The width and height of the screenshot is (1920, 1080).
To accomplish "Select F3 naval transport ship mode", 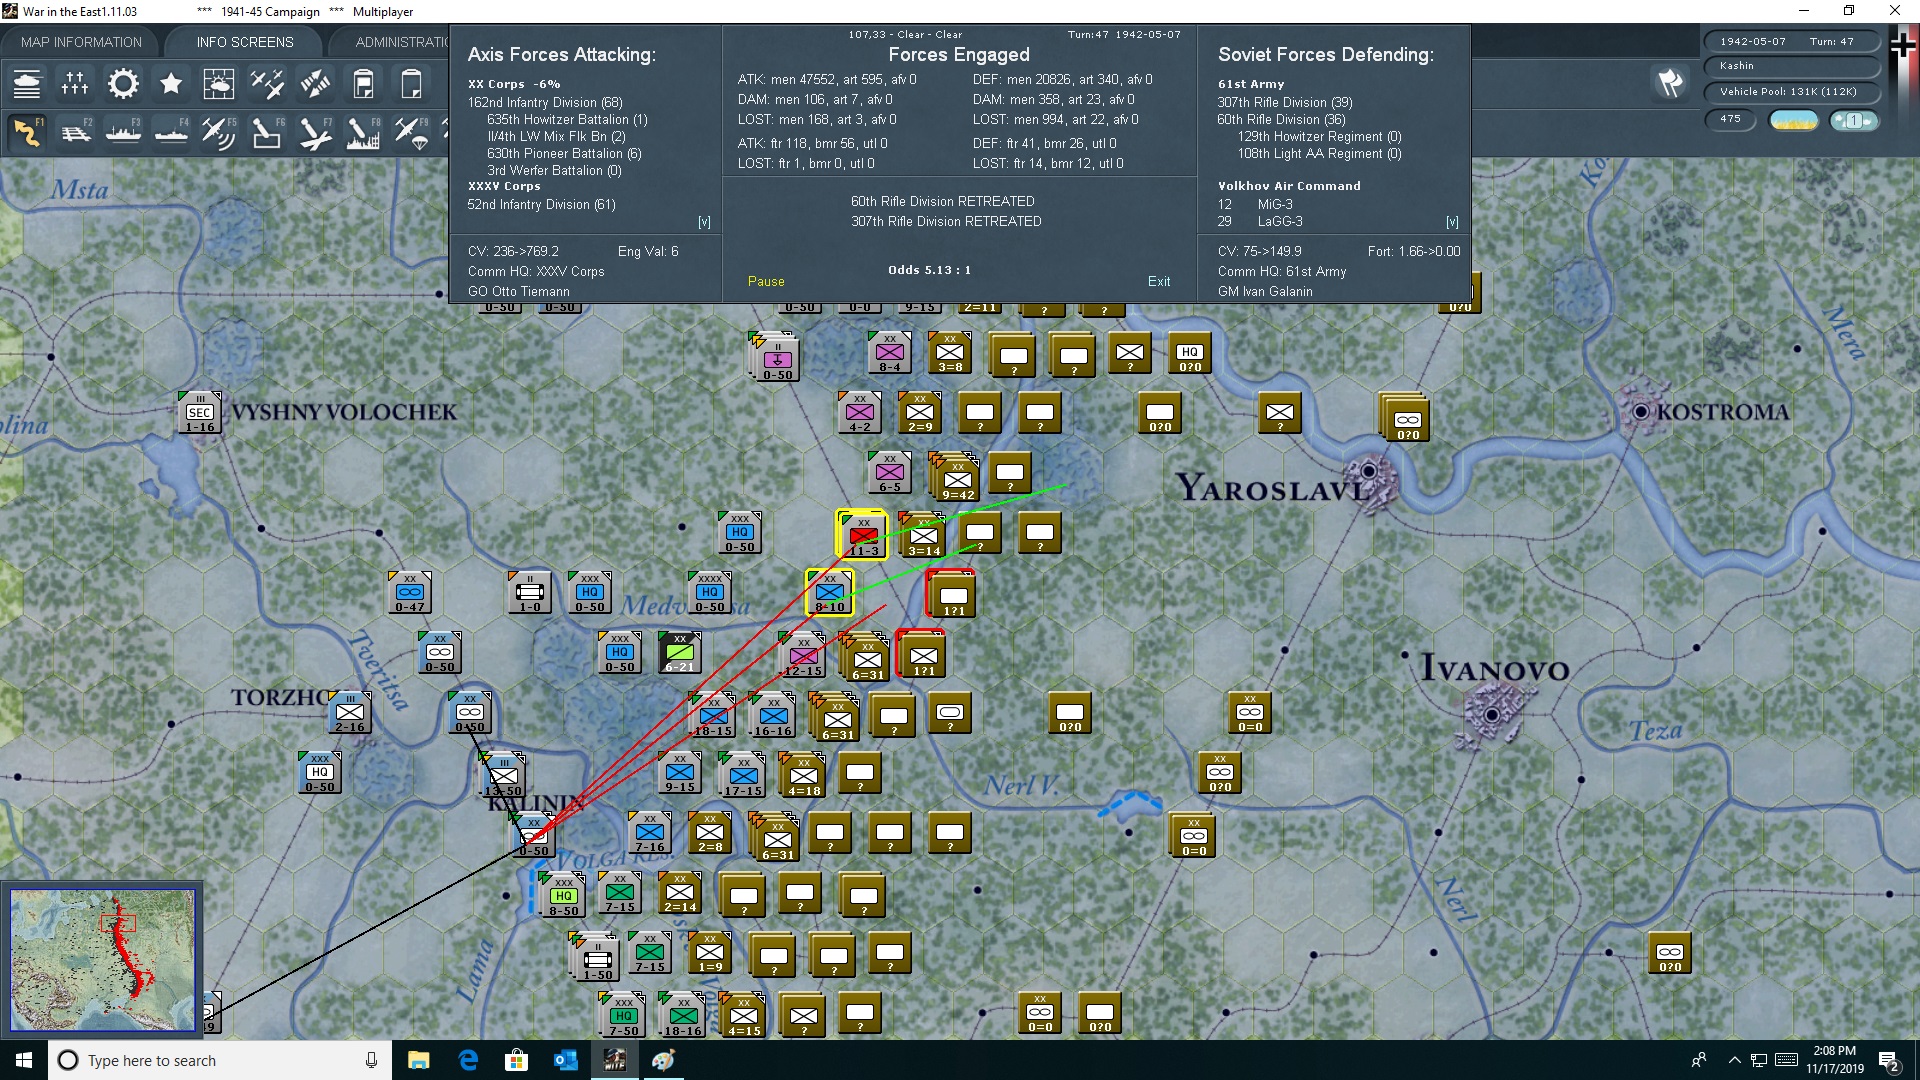I will (123, 133).
